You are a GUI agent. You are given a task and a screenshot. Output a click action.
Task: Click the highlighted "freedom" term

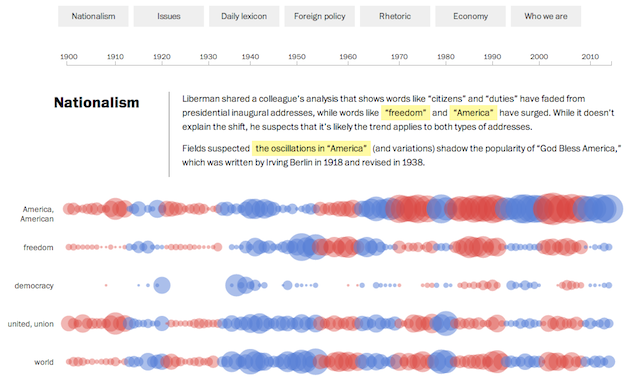coord(405,113)
